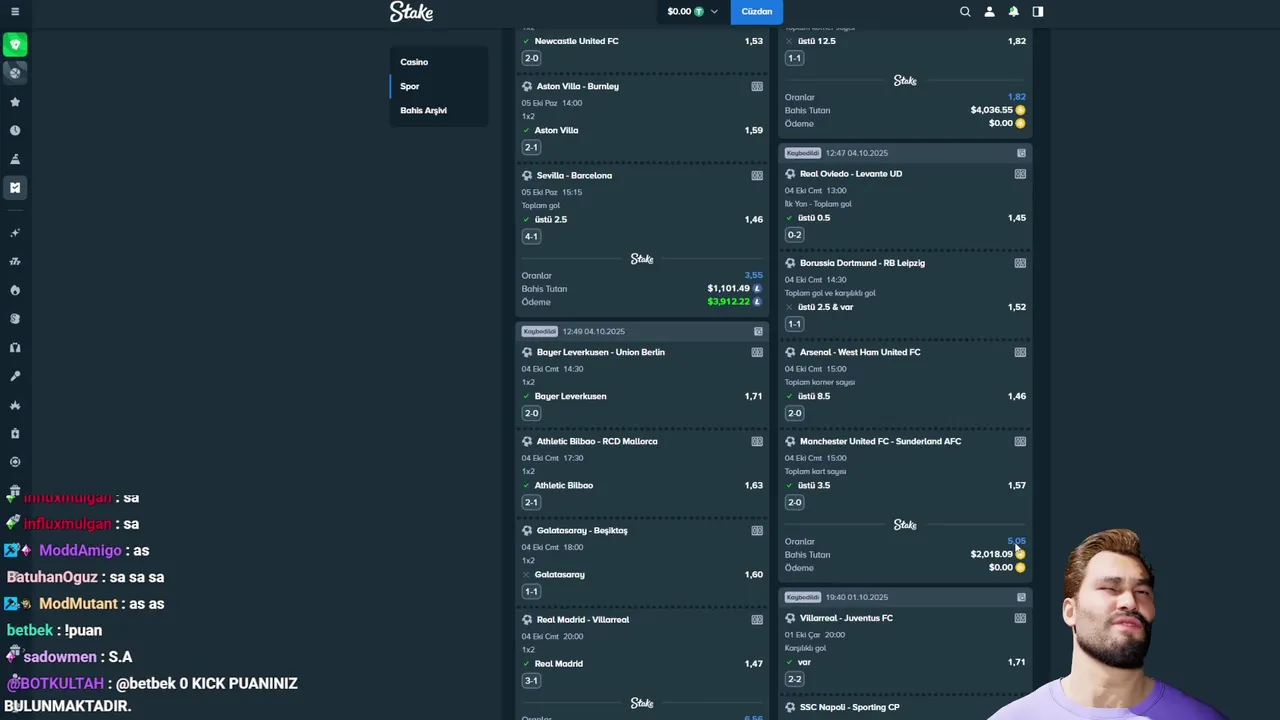Click chat message from BatuhanOguz
The width and height of the screenshot is (1280, 720).
85,577
